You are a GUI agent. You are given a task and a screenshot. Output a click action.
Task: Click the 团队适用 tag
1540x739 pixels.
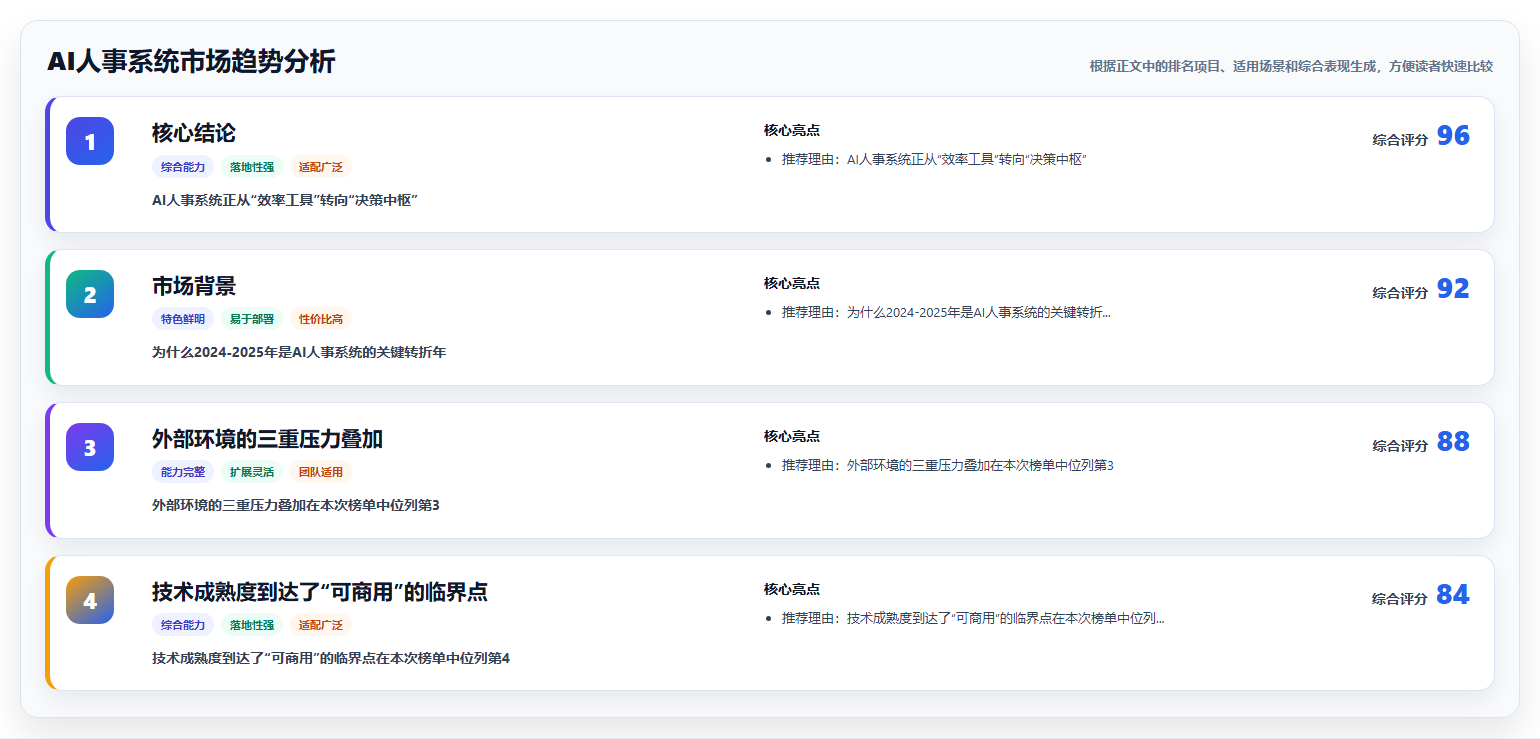pos(321,472)
